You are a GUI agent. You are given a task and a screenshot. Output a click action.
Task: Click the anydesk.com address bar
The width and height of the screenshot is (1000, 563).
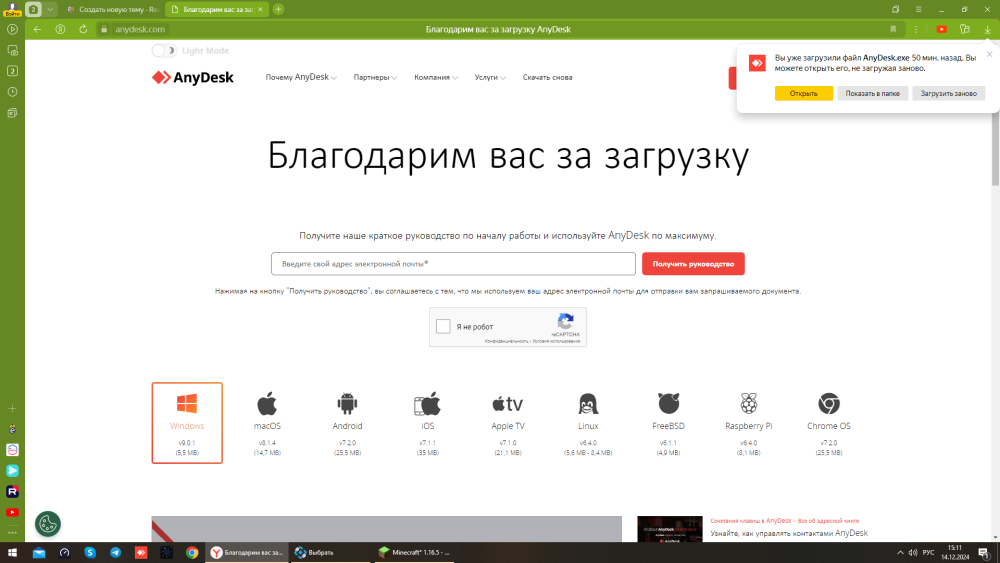(x=140, y=29)
